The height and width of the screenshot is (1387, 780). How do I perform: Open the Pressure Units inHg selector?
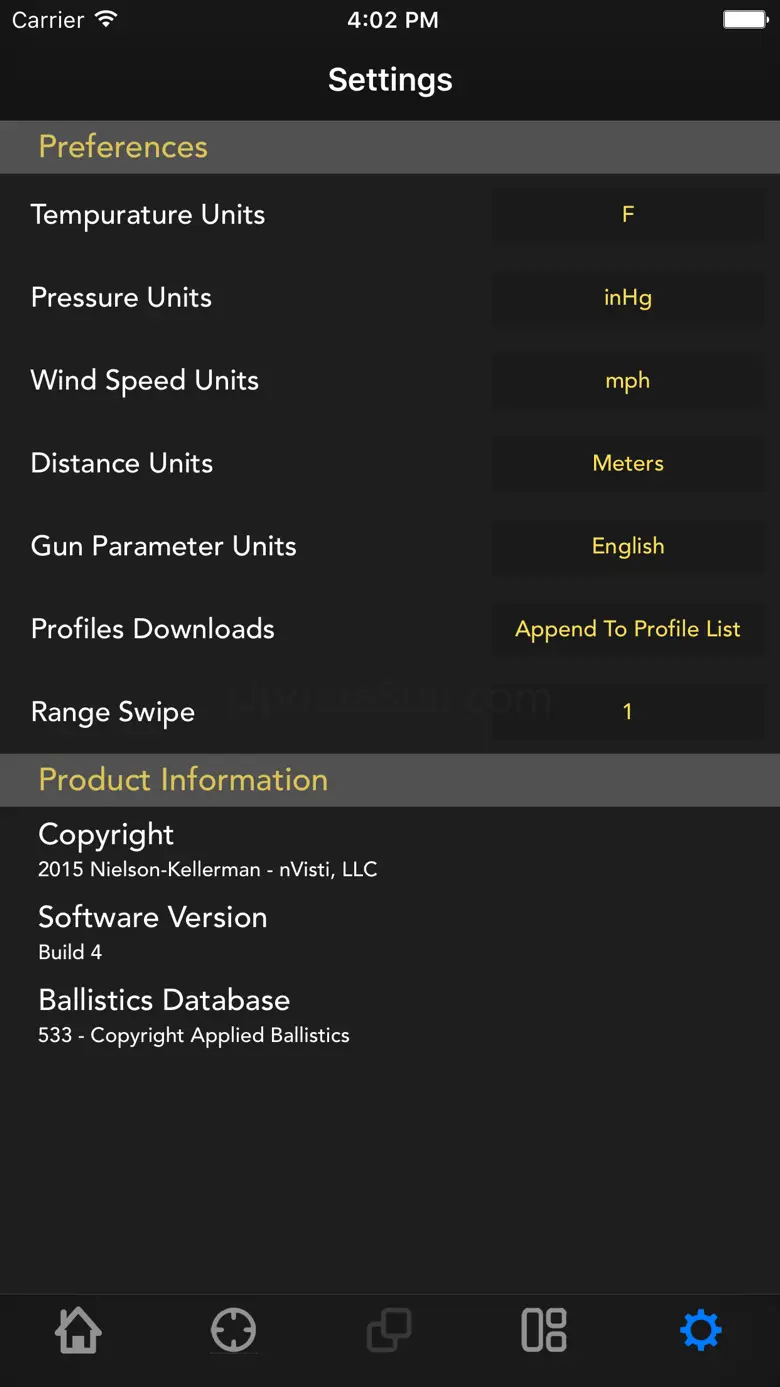628,297
